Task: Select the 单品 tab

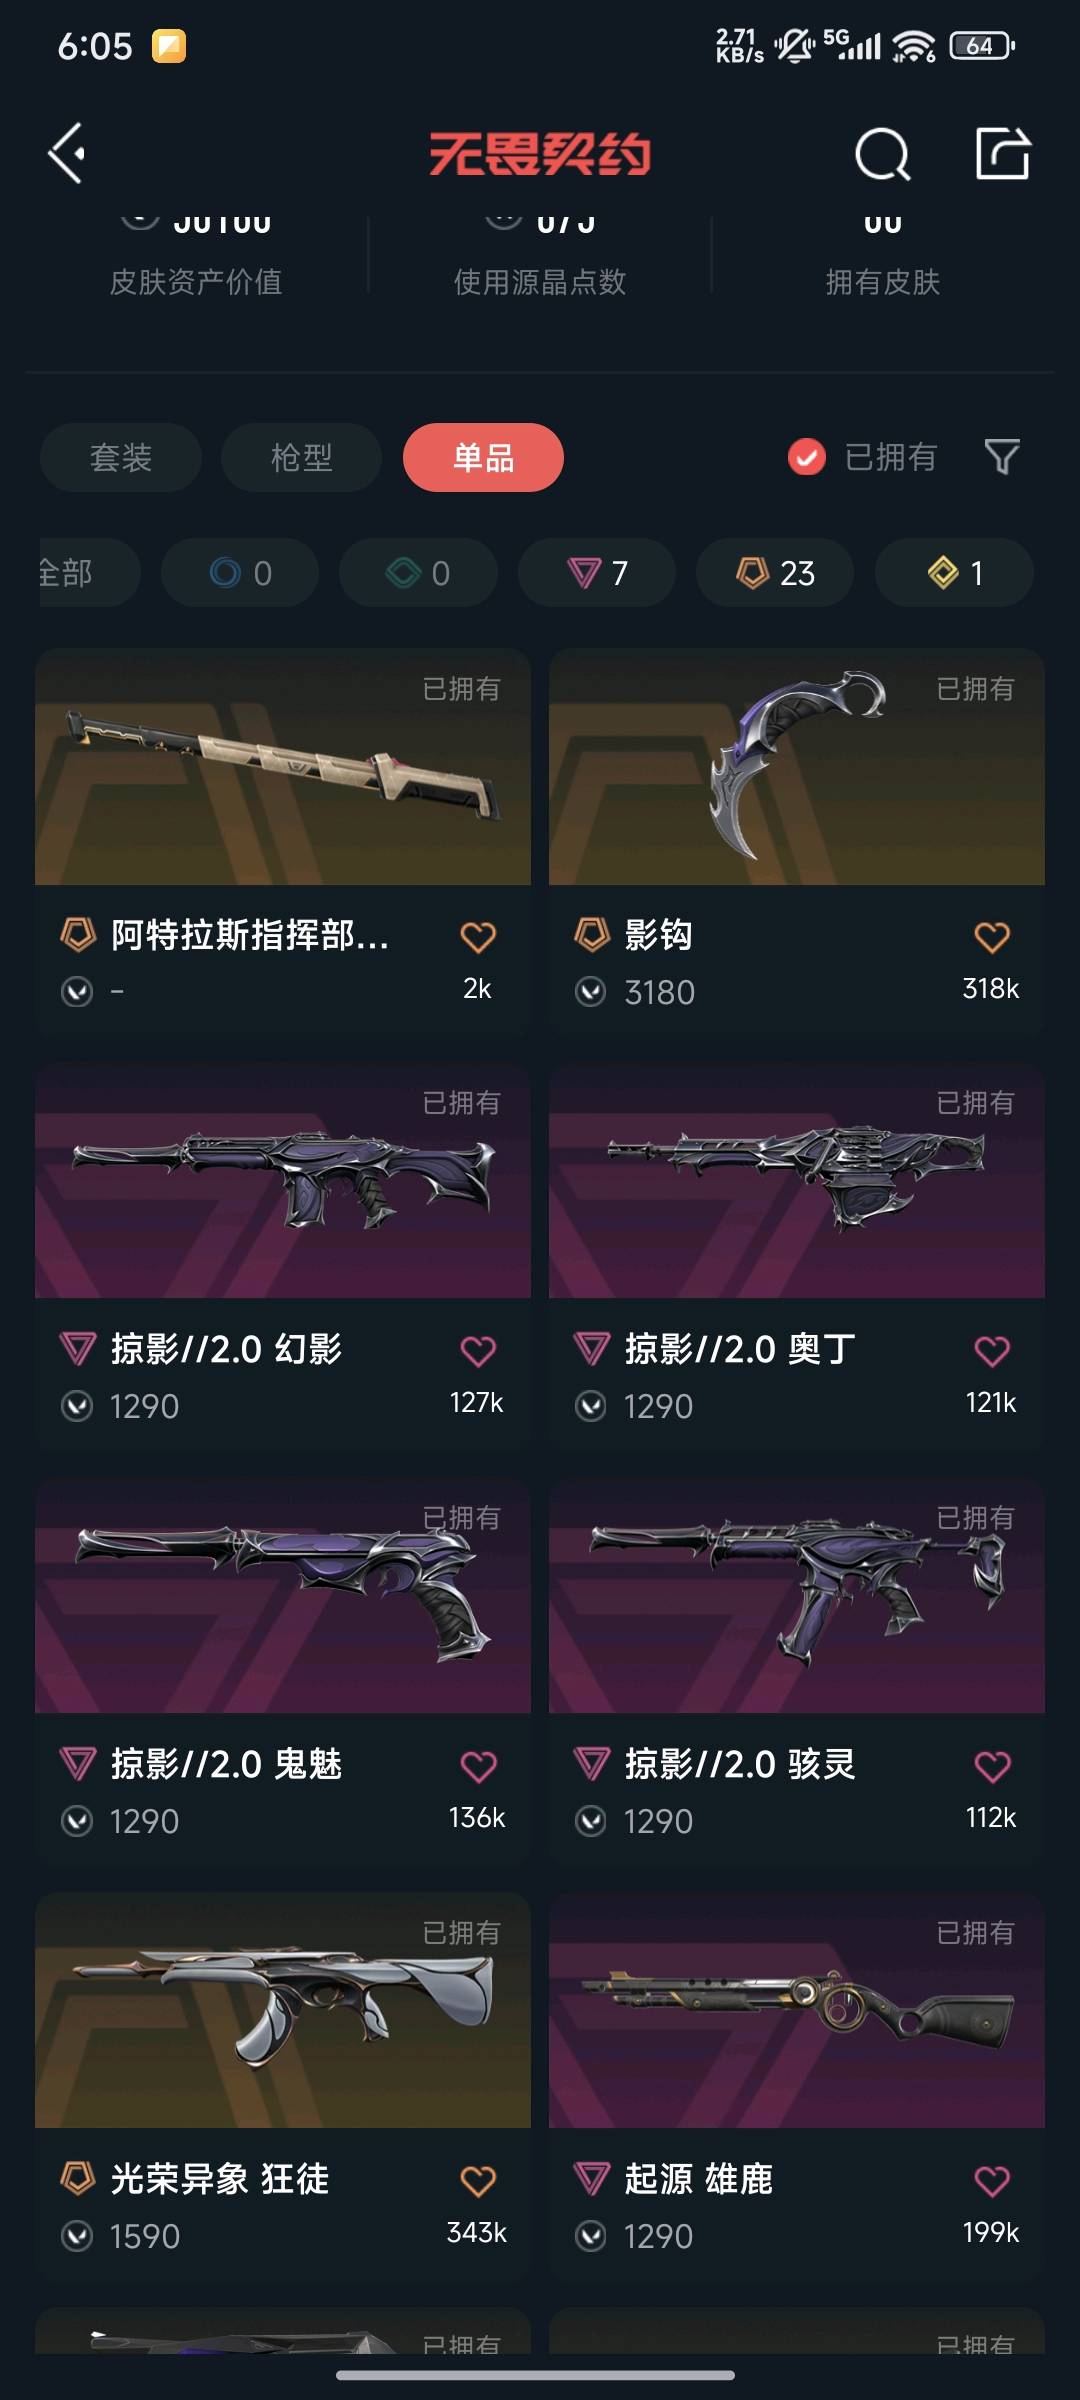Action: pos(483,457)
